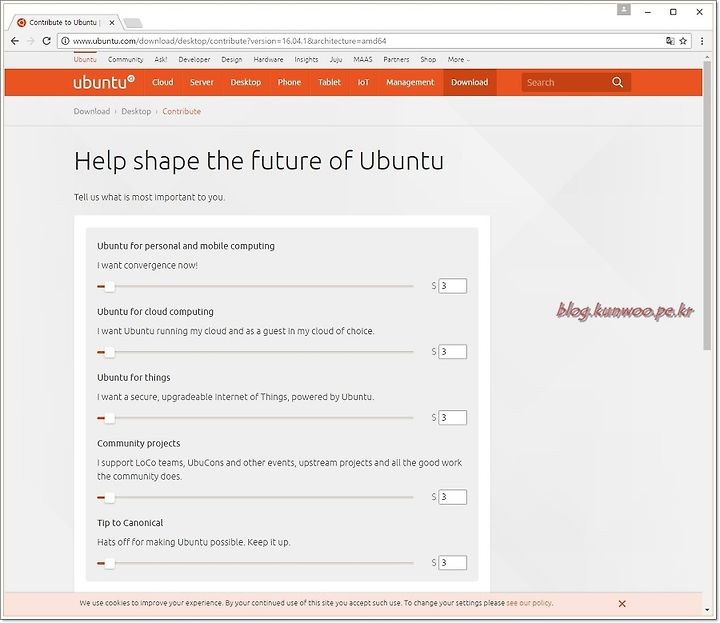
Task: Close the Contribute to Ubuntu tab
Action: point(112,22)
